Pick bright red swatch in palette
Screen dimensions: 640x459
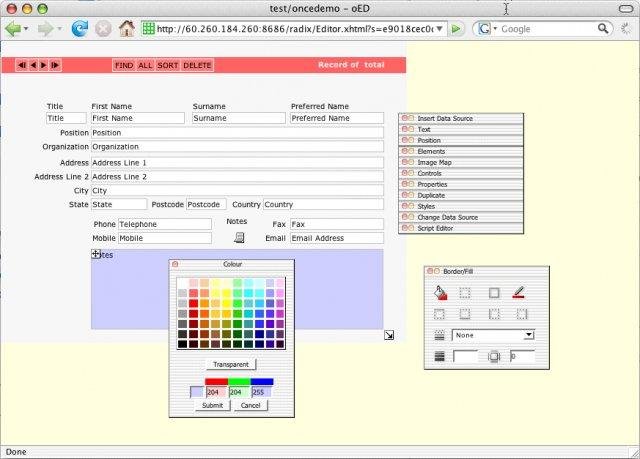[193, 303]
